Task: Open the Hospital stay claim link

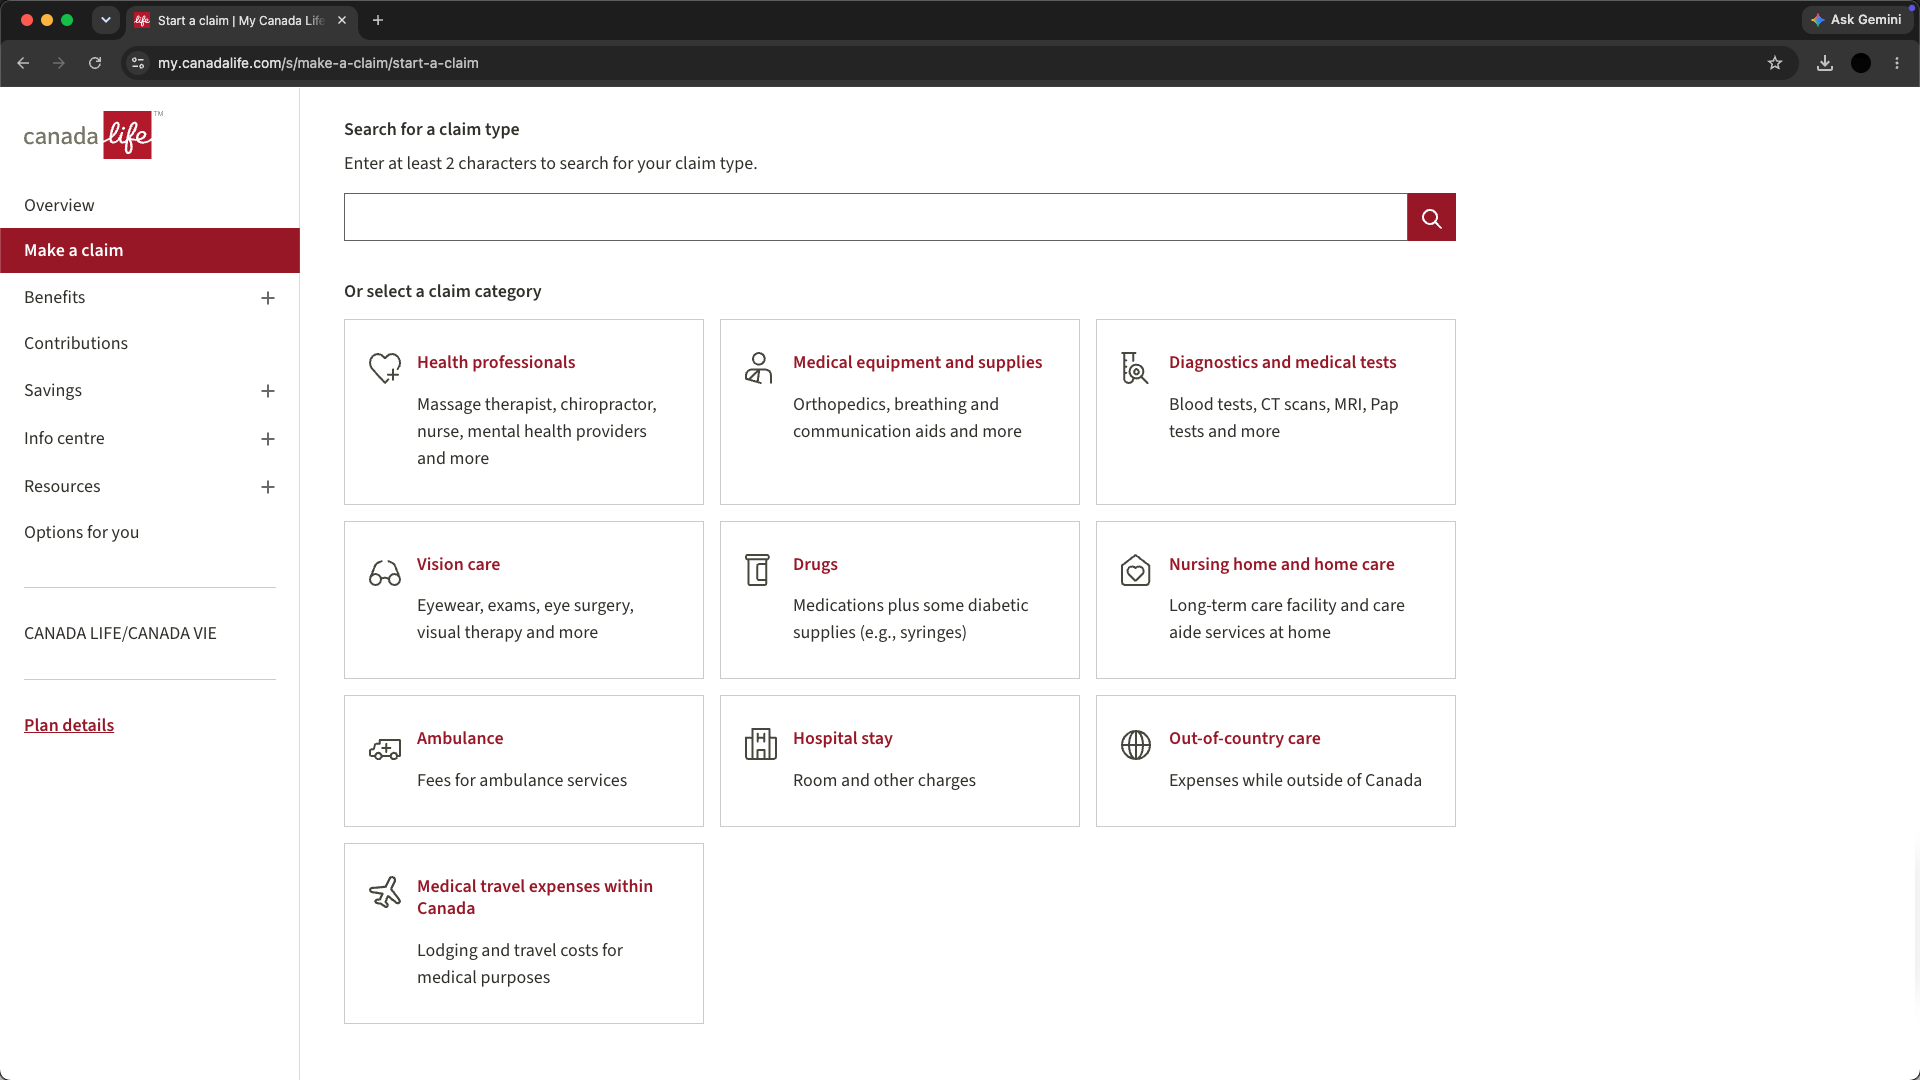Action: coord(842,738)
